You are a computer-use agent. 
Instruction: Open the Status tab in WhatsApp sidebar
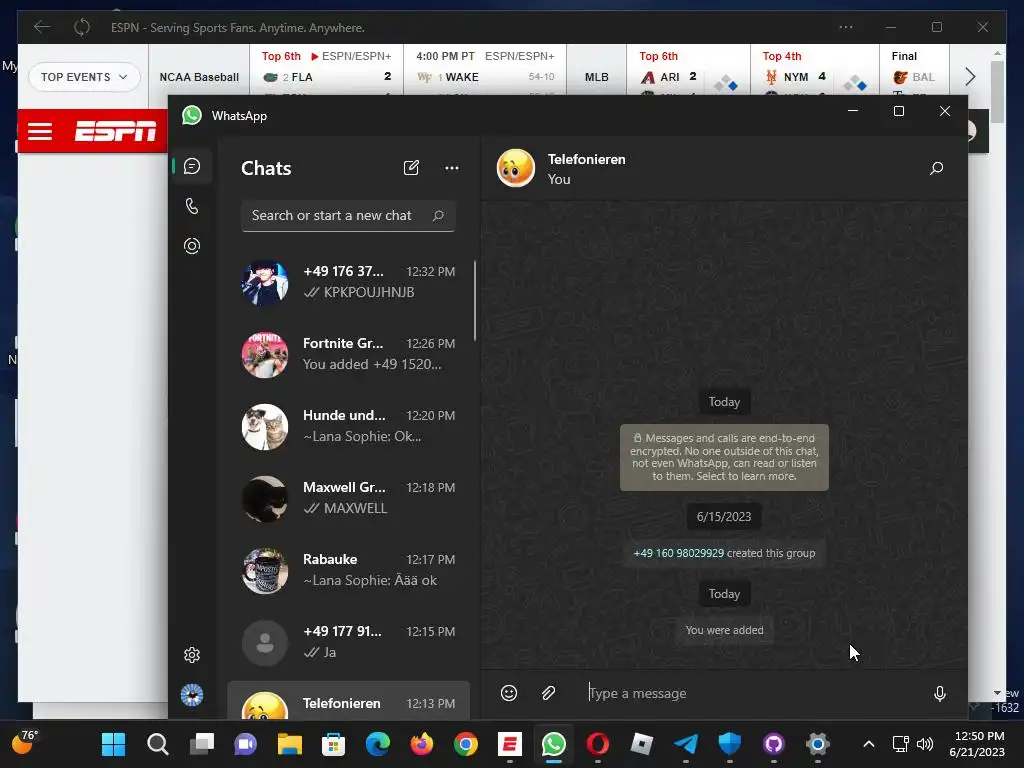click(x=192, y=246)
